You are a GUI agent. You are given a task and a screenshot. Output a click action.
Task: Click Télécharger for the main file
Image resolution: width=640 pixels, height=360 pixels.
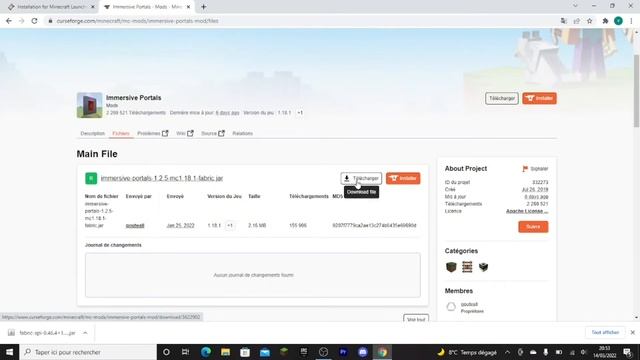(x=361, y=178)
